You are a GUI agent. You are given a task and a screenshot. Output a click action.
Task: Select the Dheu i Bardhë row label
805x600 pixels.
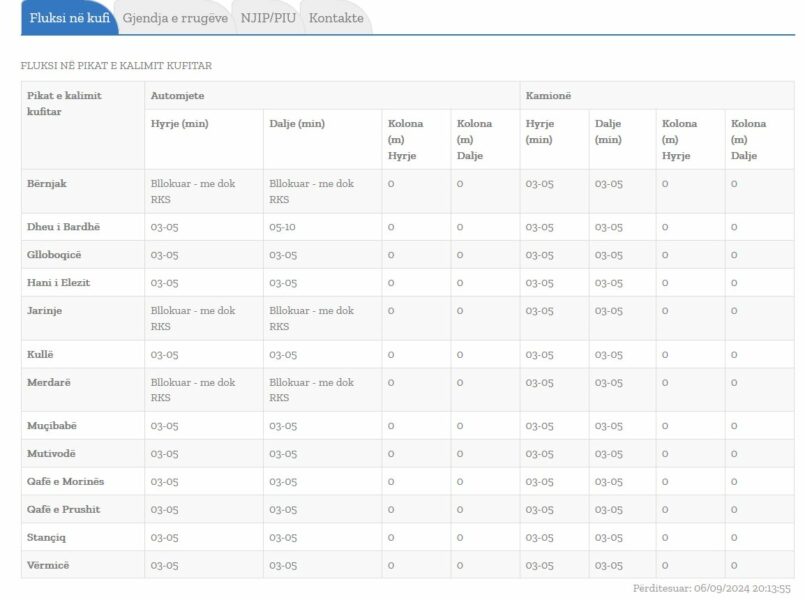click(63, 227)
